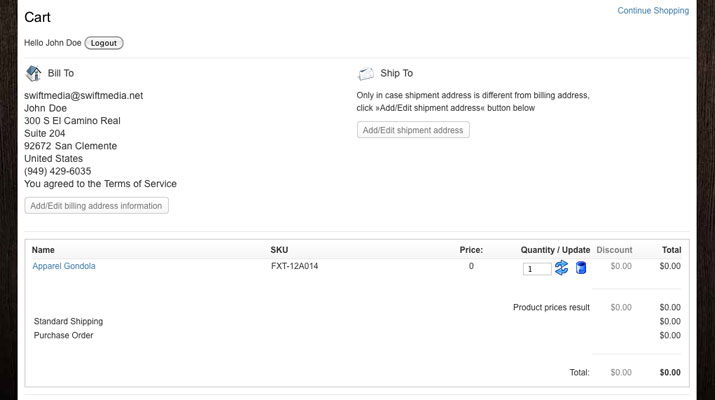Click Add/Edit billing address information button
The height and width of the screenshot is (400, 715).
coord(96,206)
